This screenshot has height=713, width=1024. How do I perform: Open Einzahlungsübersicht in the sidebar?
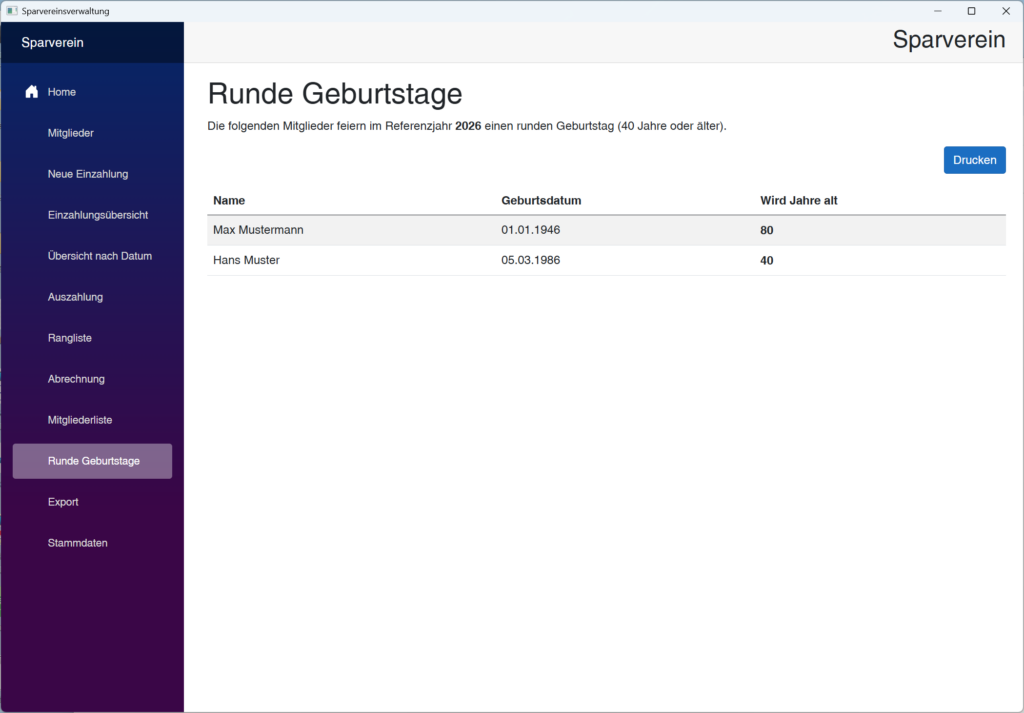pos(98,215)
